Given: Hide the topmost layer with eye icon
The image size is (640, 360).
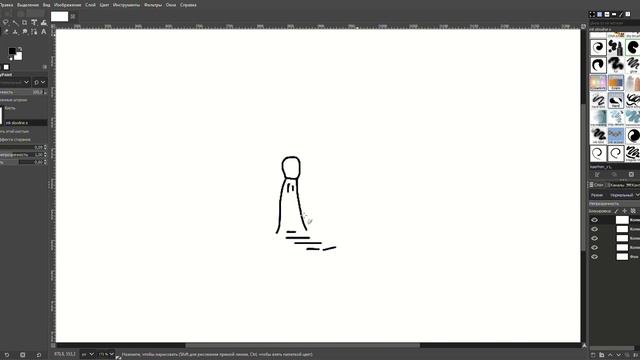Looking at the screenshot, I should pos(594,220).
